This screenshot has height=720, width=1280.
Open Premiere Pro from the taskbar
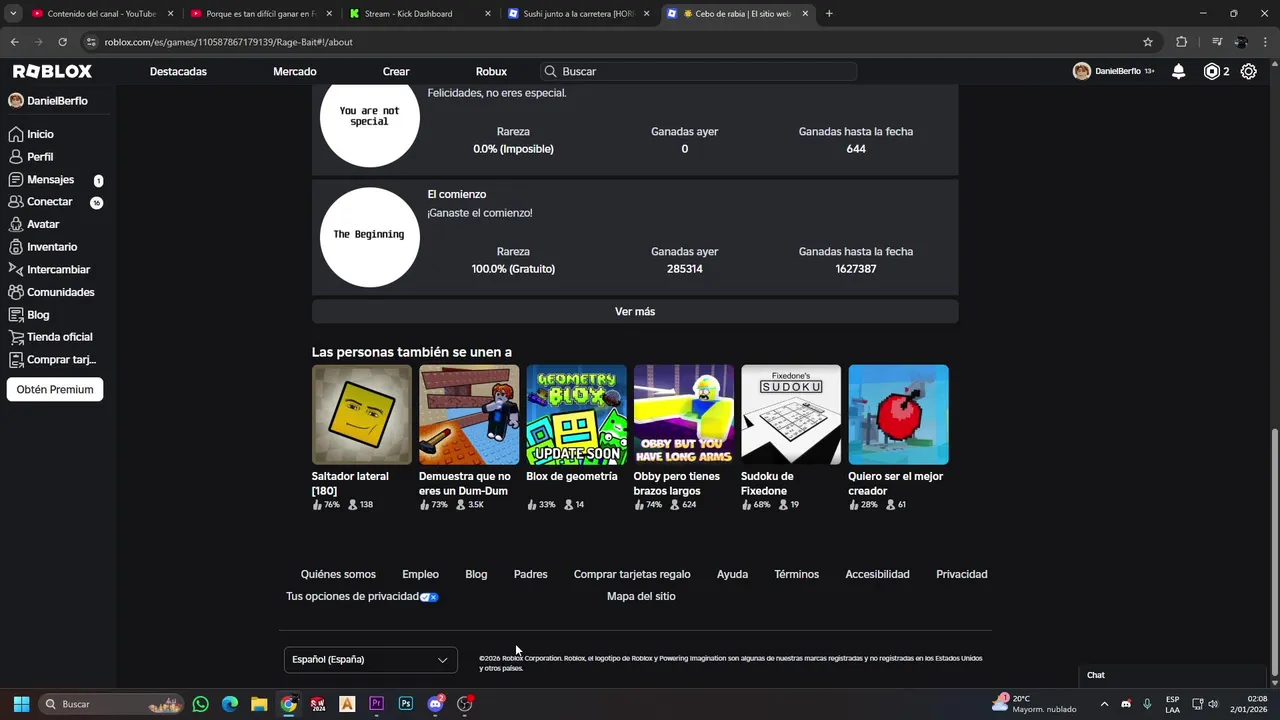pos(376,704)
